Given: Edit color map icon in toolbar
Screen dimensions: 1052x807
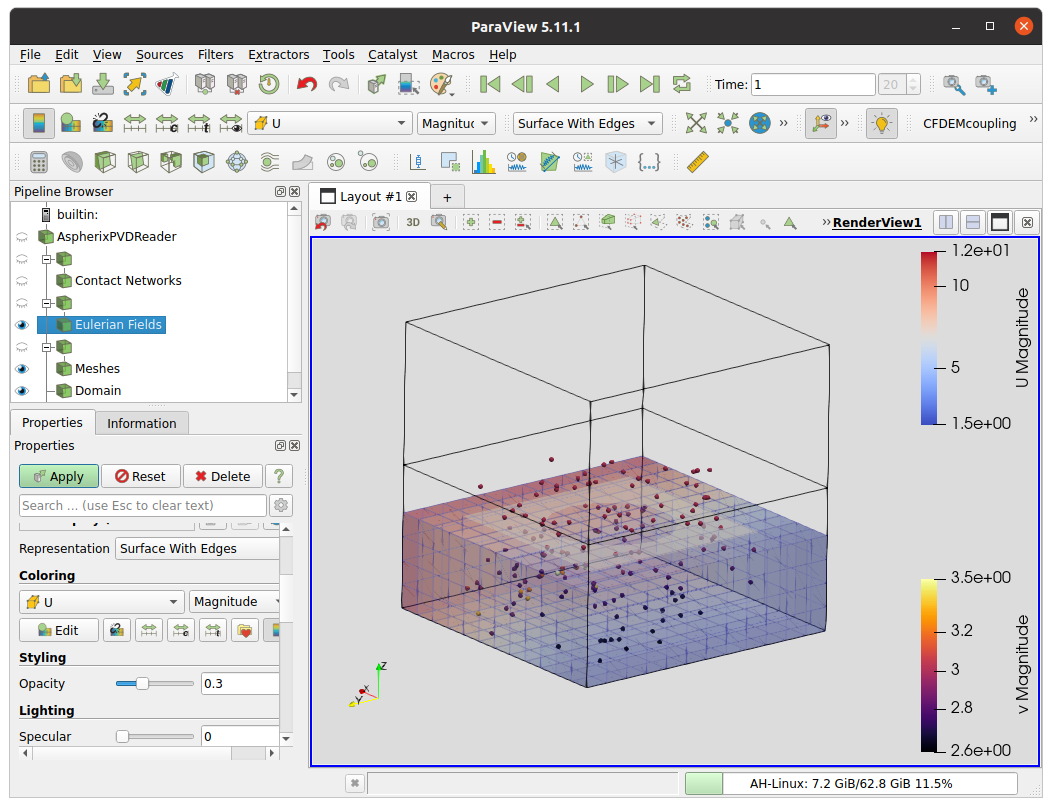Looking at the screenshot, I should tap(70, 123).
